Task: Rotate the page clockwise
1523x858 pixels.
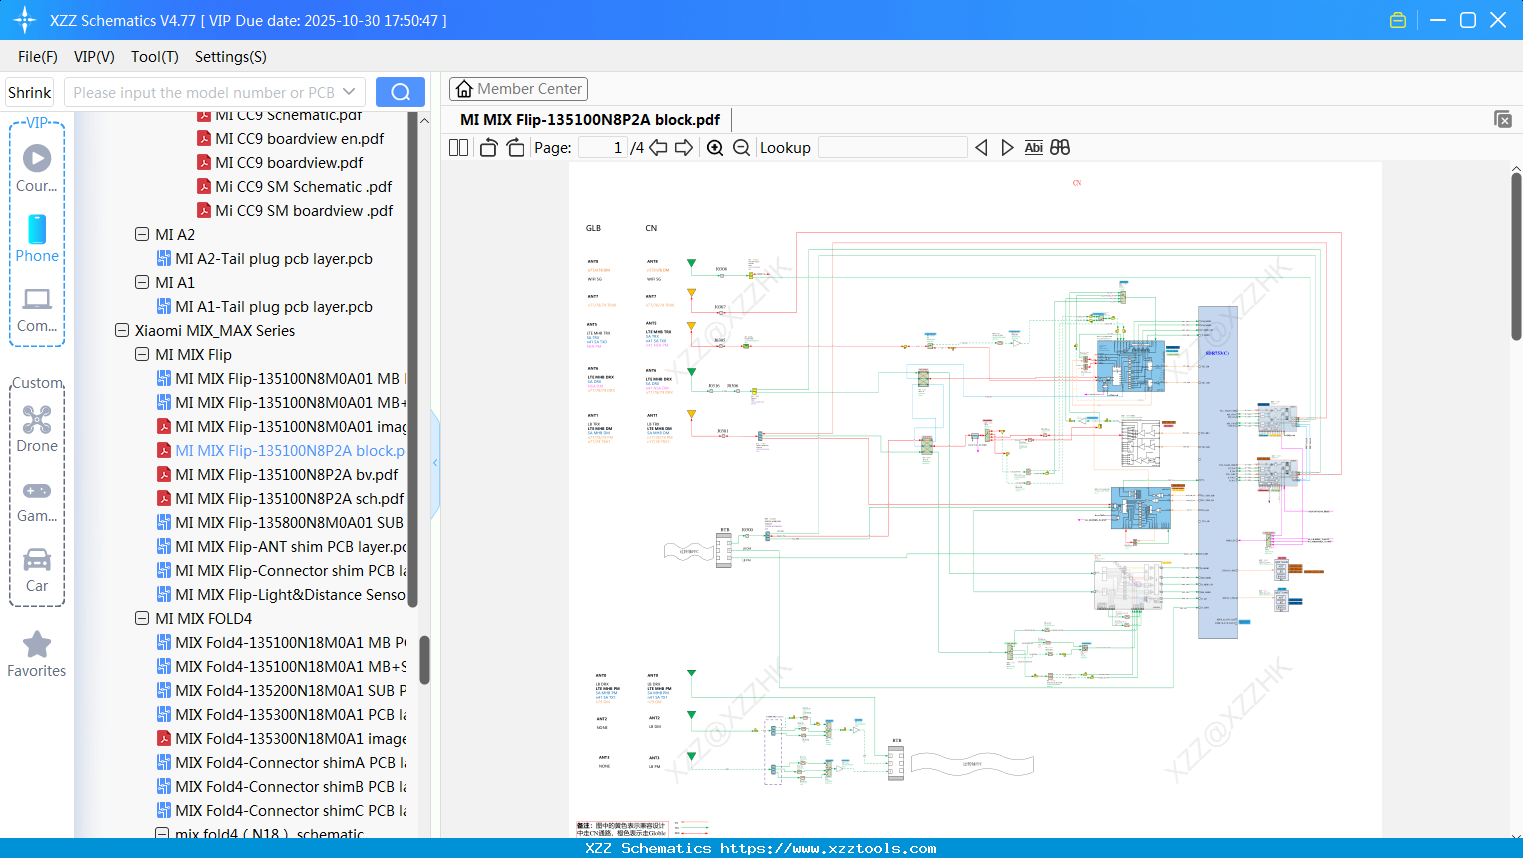Action: (515, 148)
